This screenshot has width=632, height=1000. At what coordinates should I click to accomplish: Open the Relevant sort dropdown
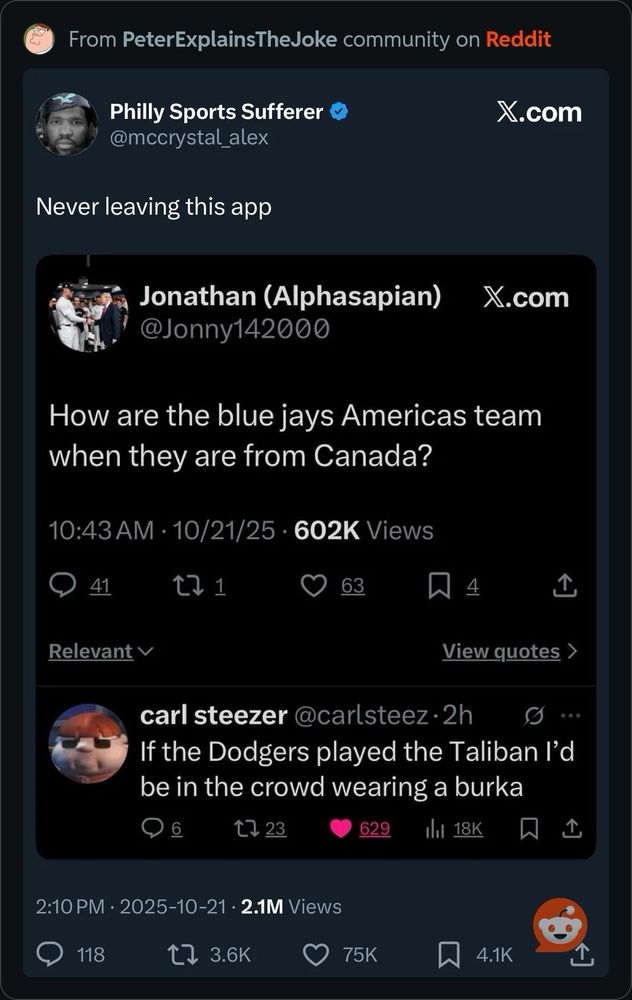pyautogui.click(x=101, y=651)
